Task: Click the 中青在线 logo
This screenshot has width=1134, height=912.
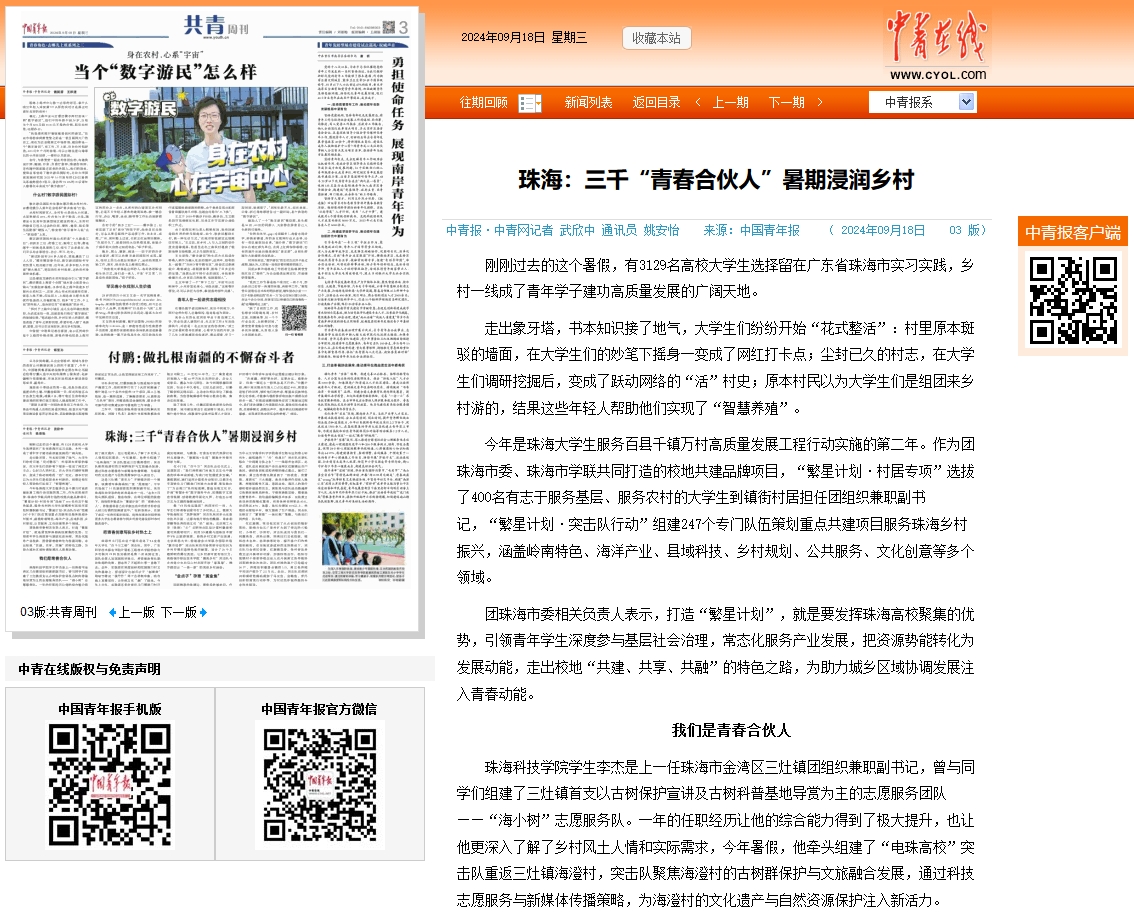Action: pos(936,47)
